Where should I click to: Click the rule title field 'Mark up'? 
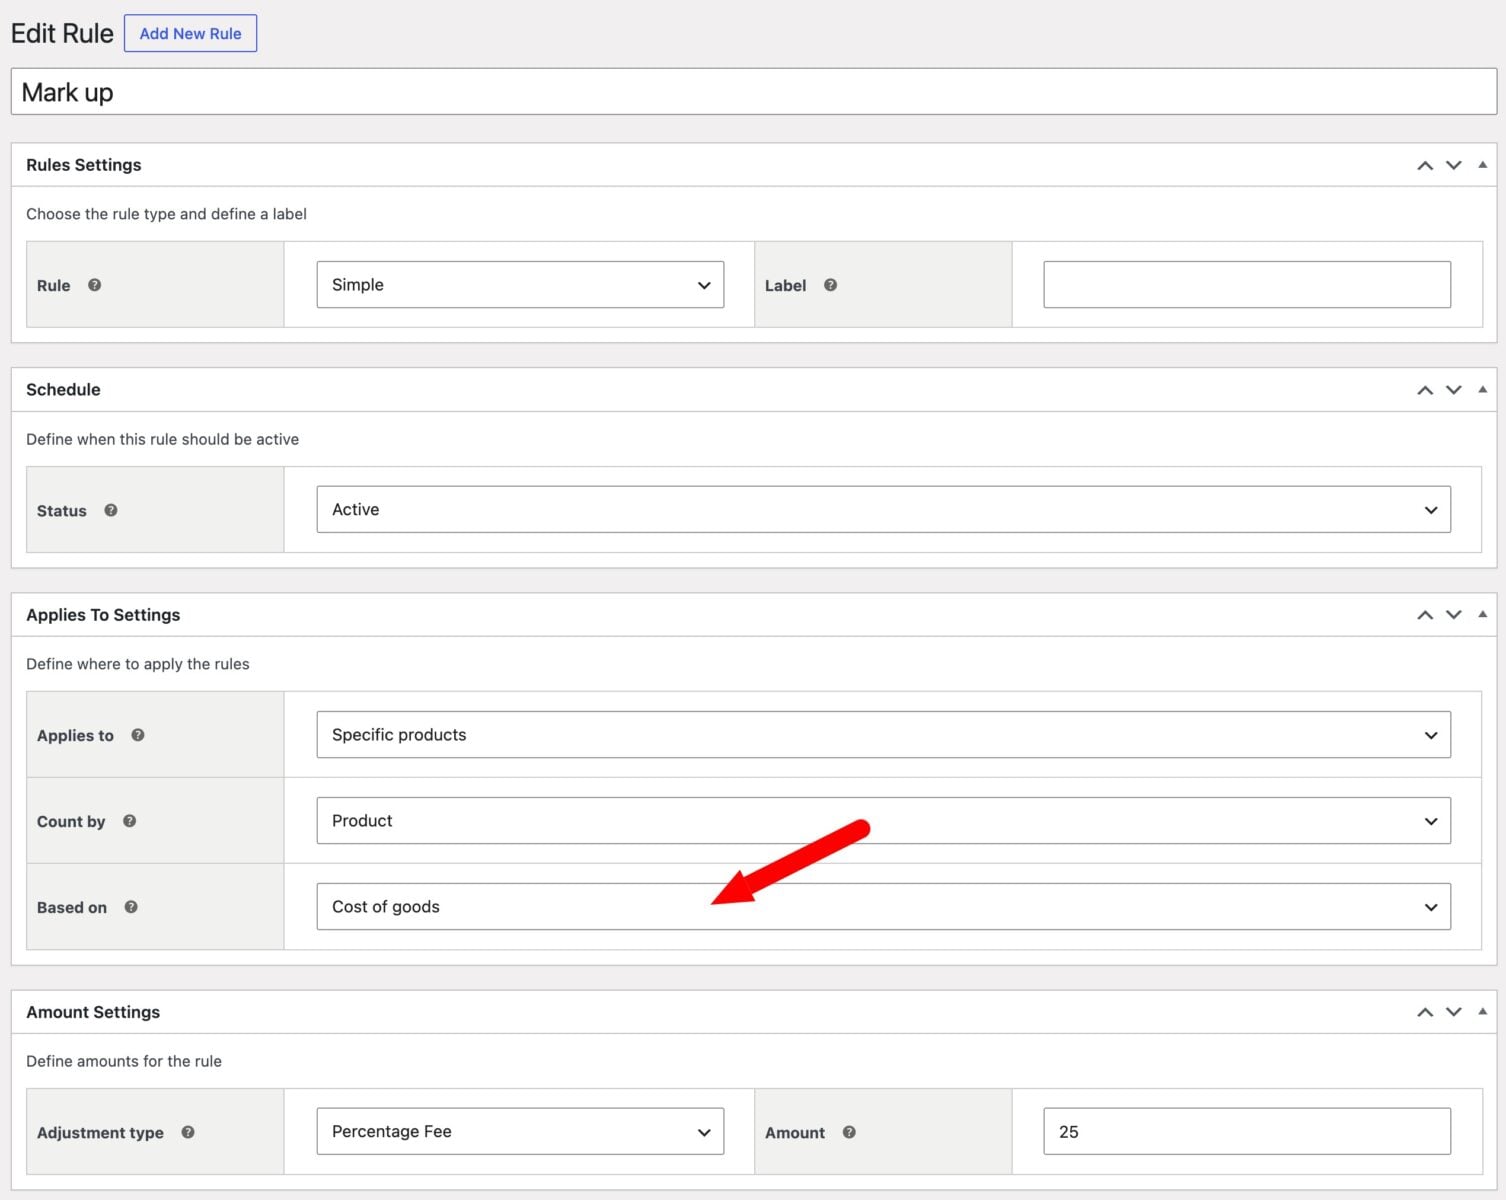tap(753, 92)
